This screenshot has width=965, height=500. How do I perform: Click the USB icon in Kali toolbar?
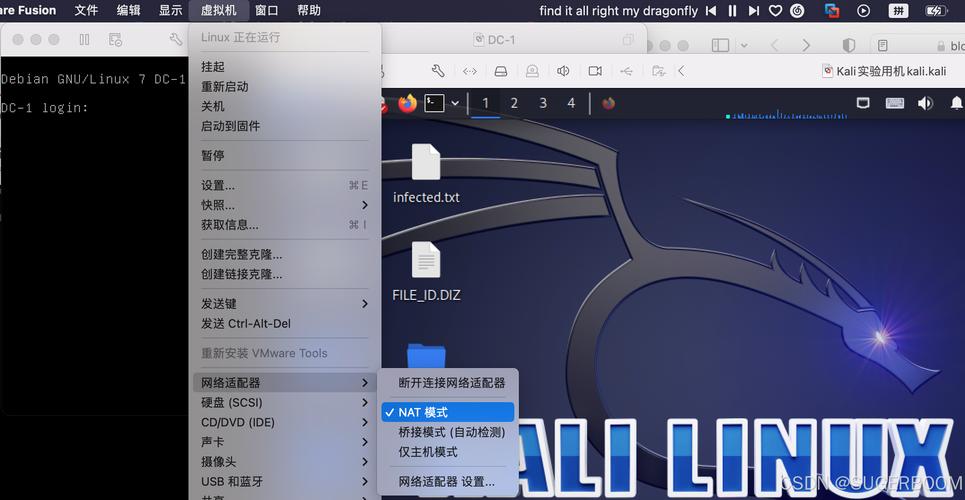click(x=627, y=71)
